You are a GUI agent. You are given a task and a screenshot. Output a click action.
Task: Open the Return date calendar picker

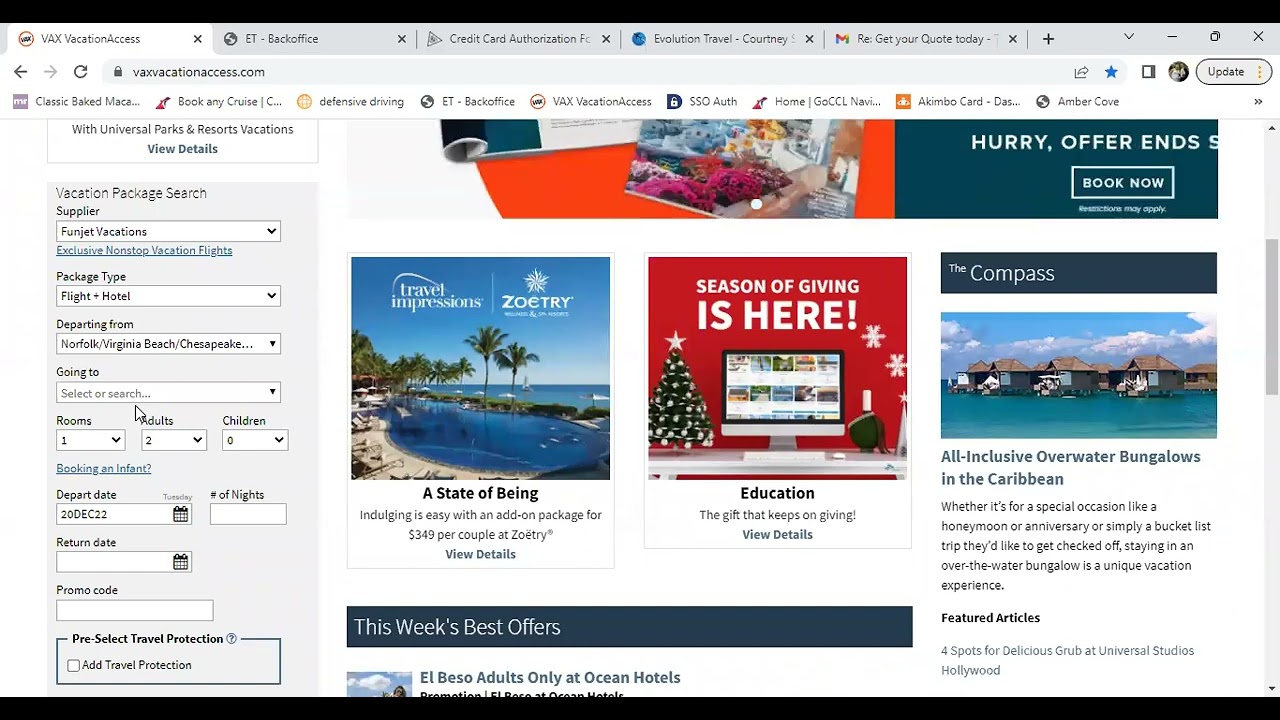tap(180, 562)
